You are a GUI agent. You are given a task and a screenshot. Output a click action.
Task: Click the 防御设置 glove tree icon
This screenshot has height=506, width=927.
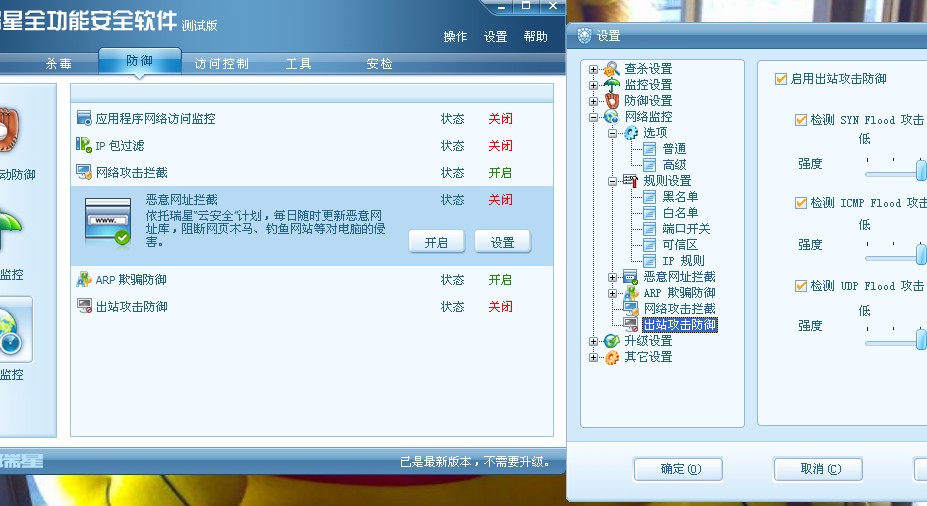coord(612,100)
